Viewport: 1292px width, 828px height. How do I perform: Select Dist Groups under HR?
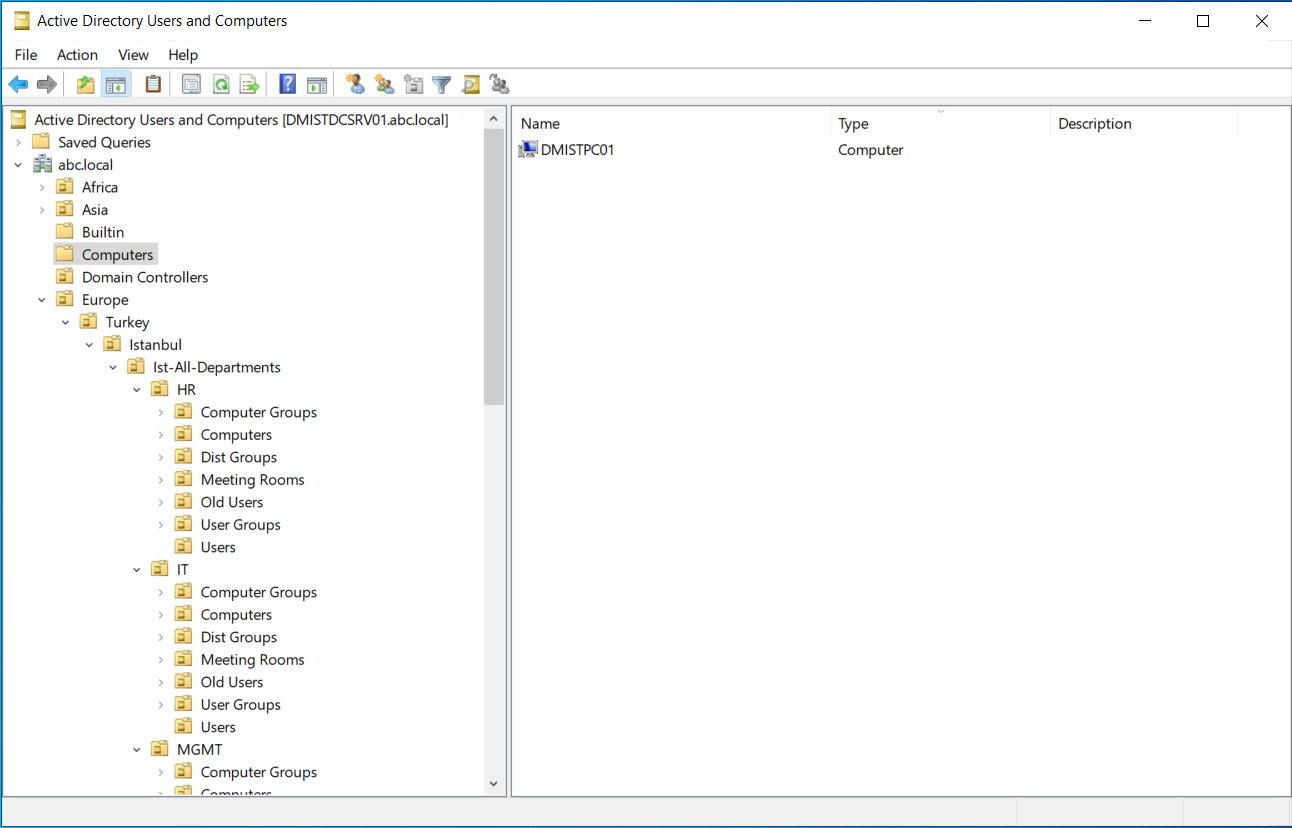tap(238, 457)
